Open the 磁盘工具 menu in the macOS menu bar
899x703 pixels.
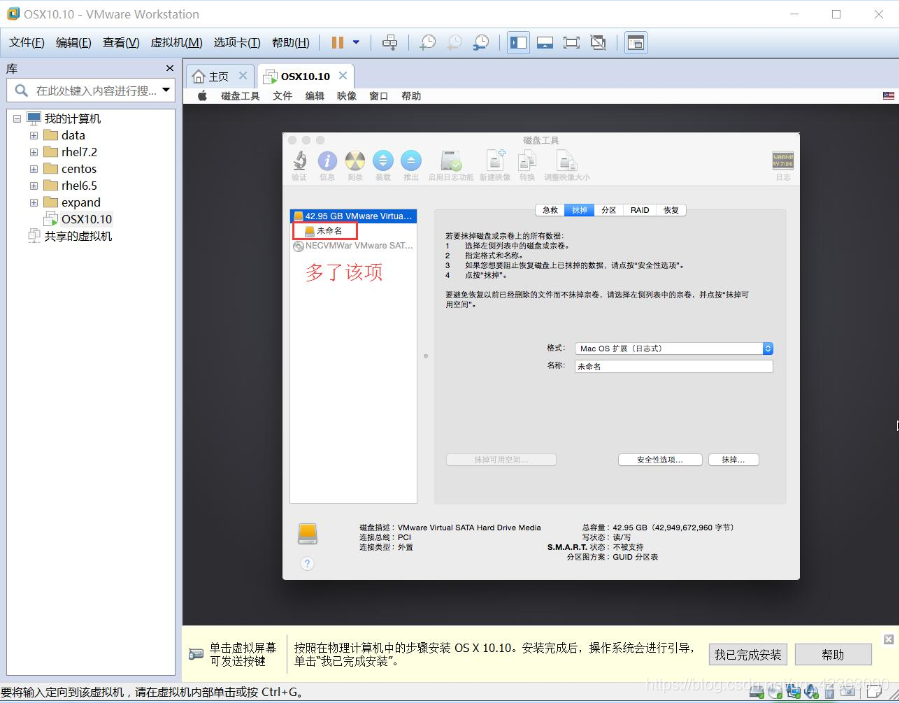pyautogui.click(x=240, y=96)
